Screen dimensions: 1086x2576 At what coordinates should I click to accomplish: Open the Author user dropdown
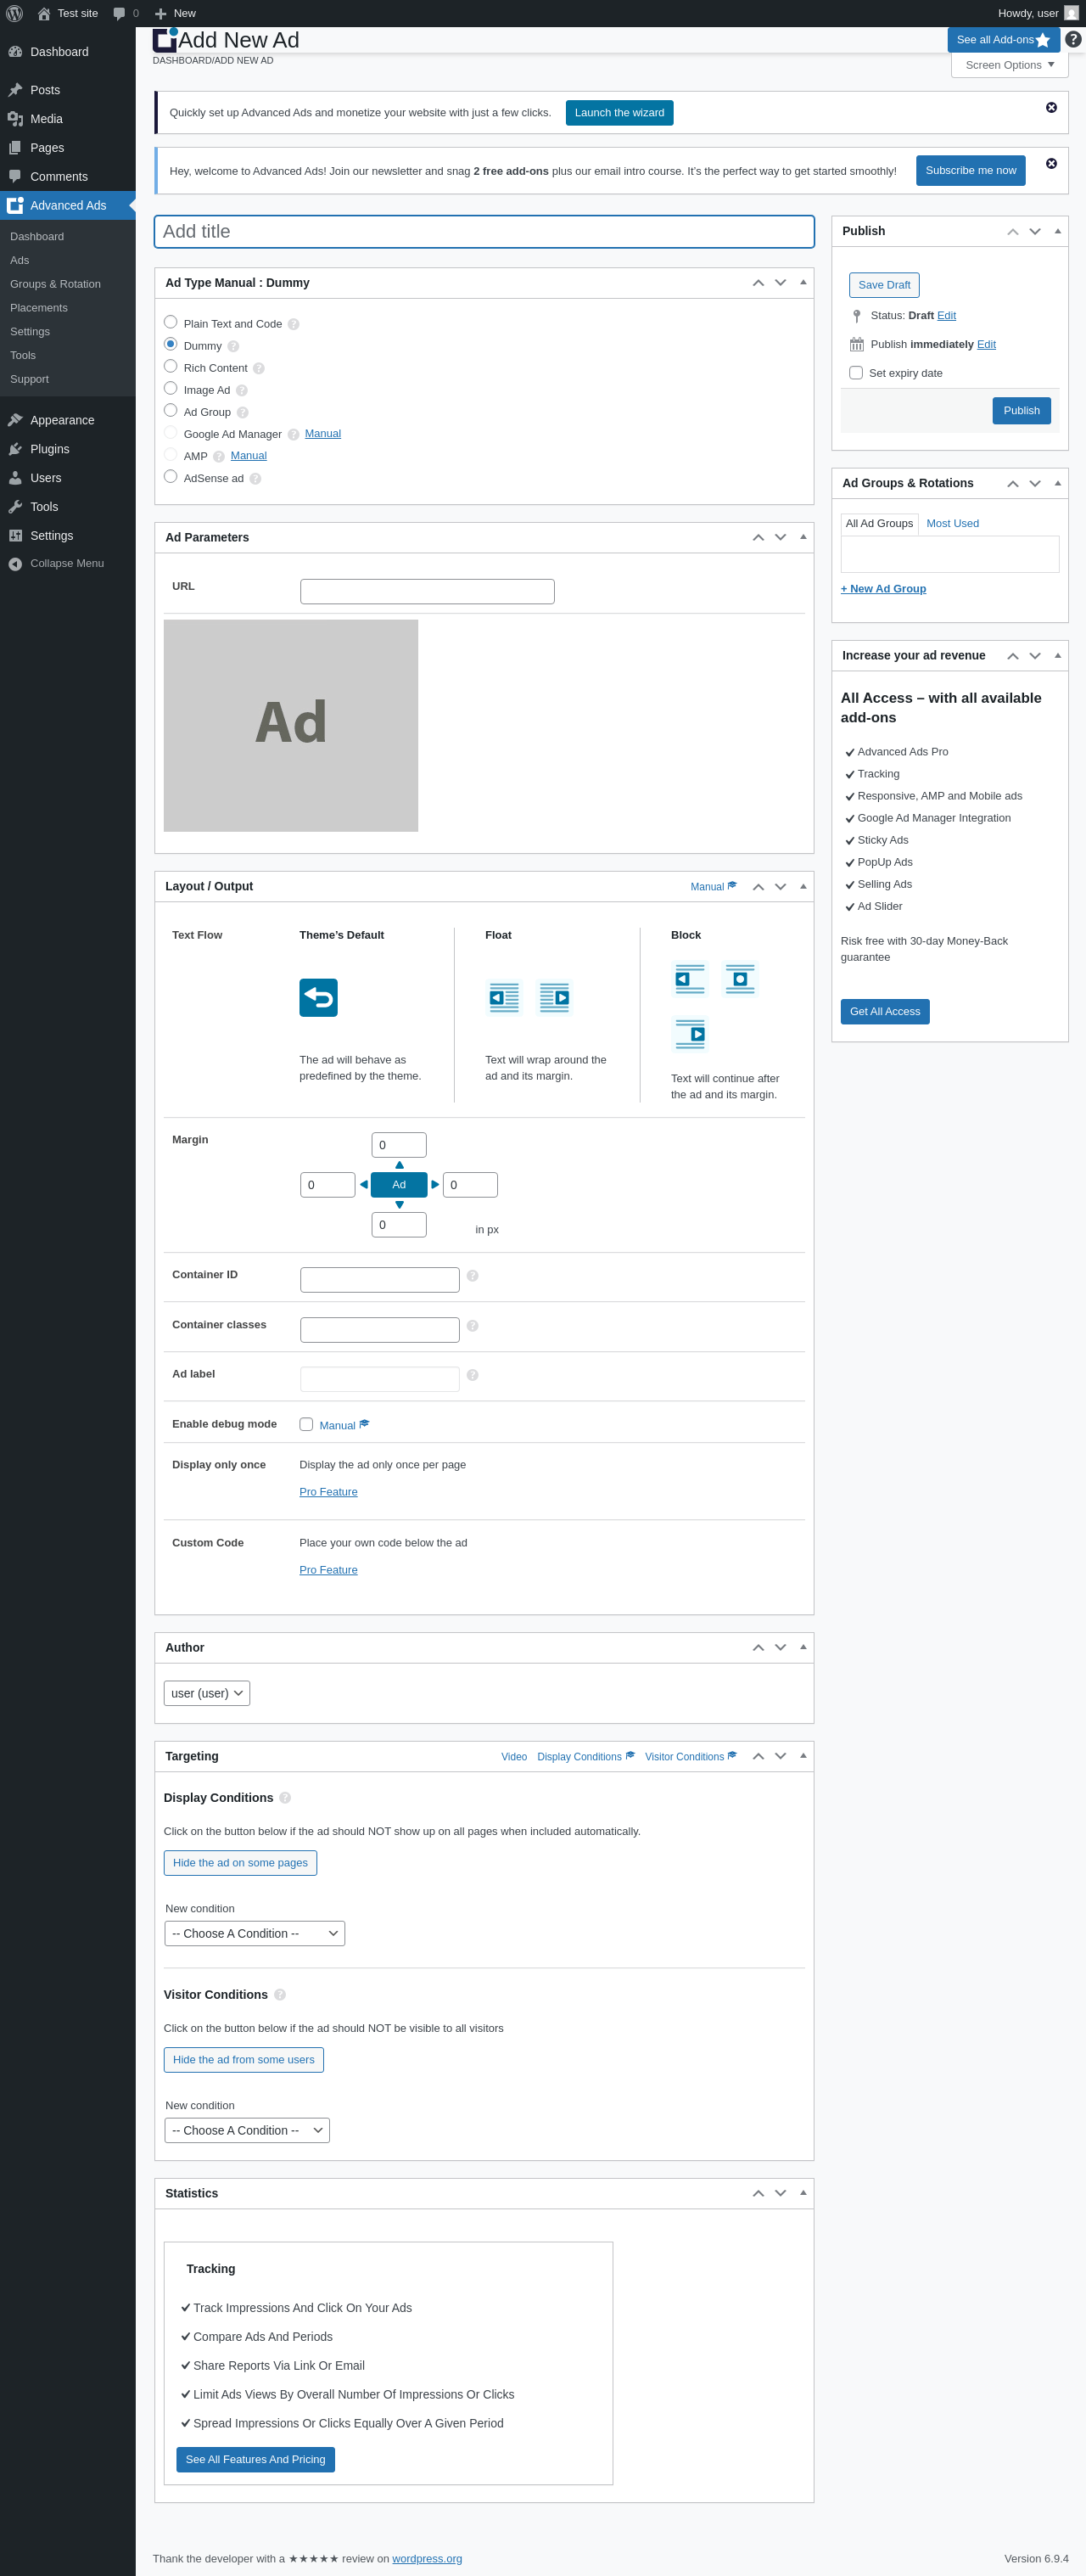[207, 1693]
